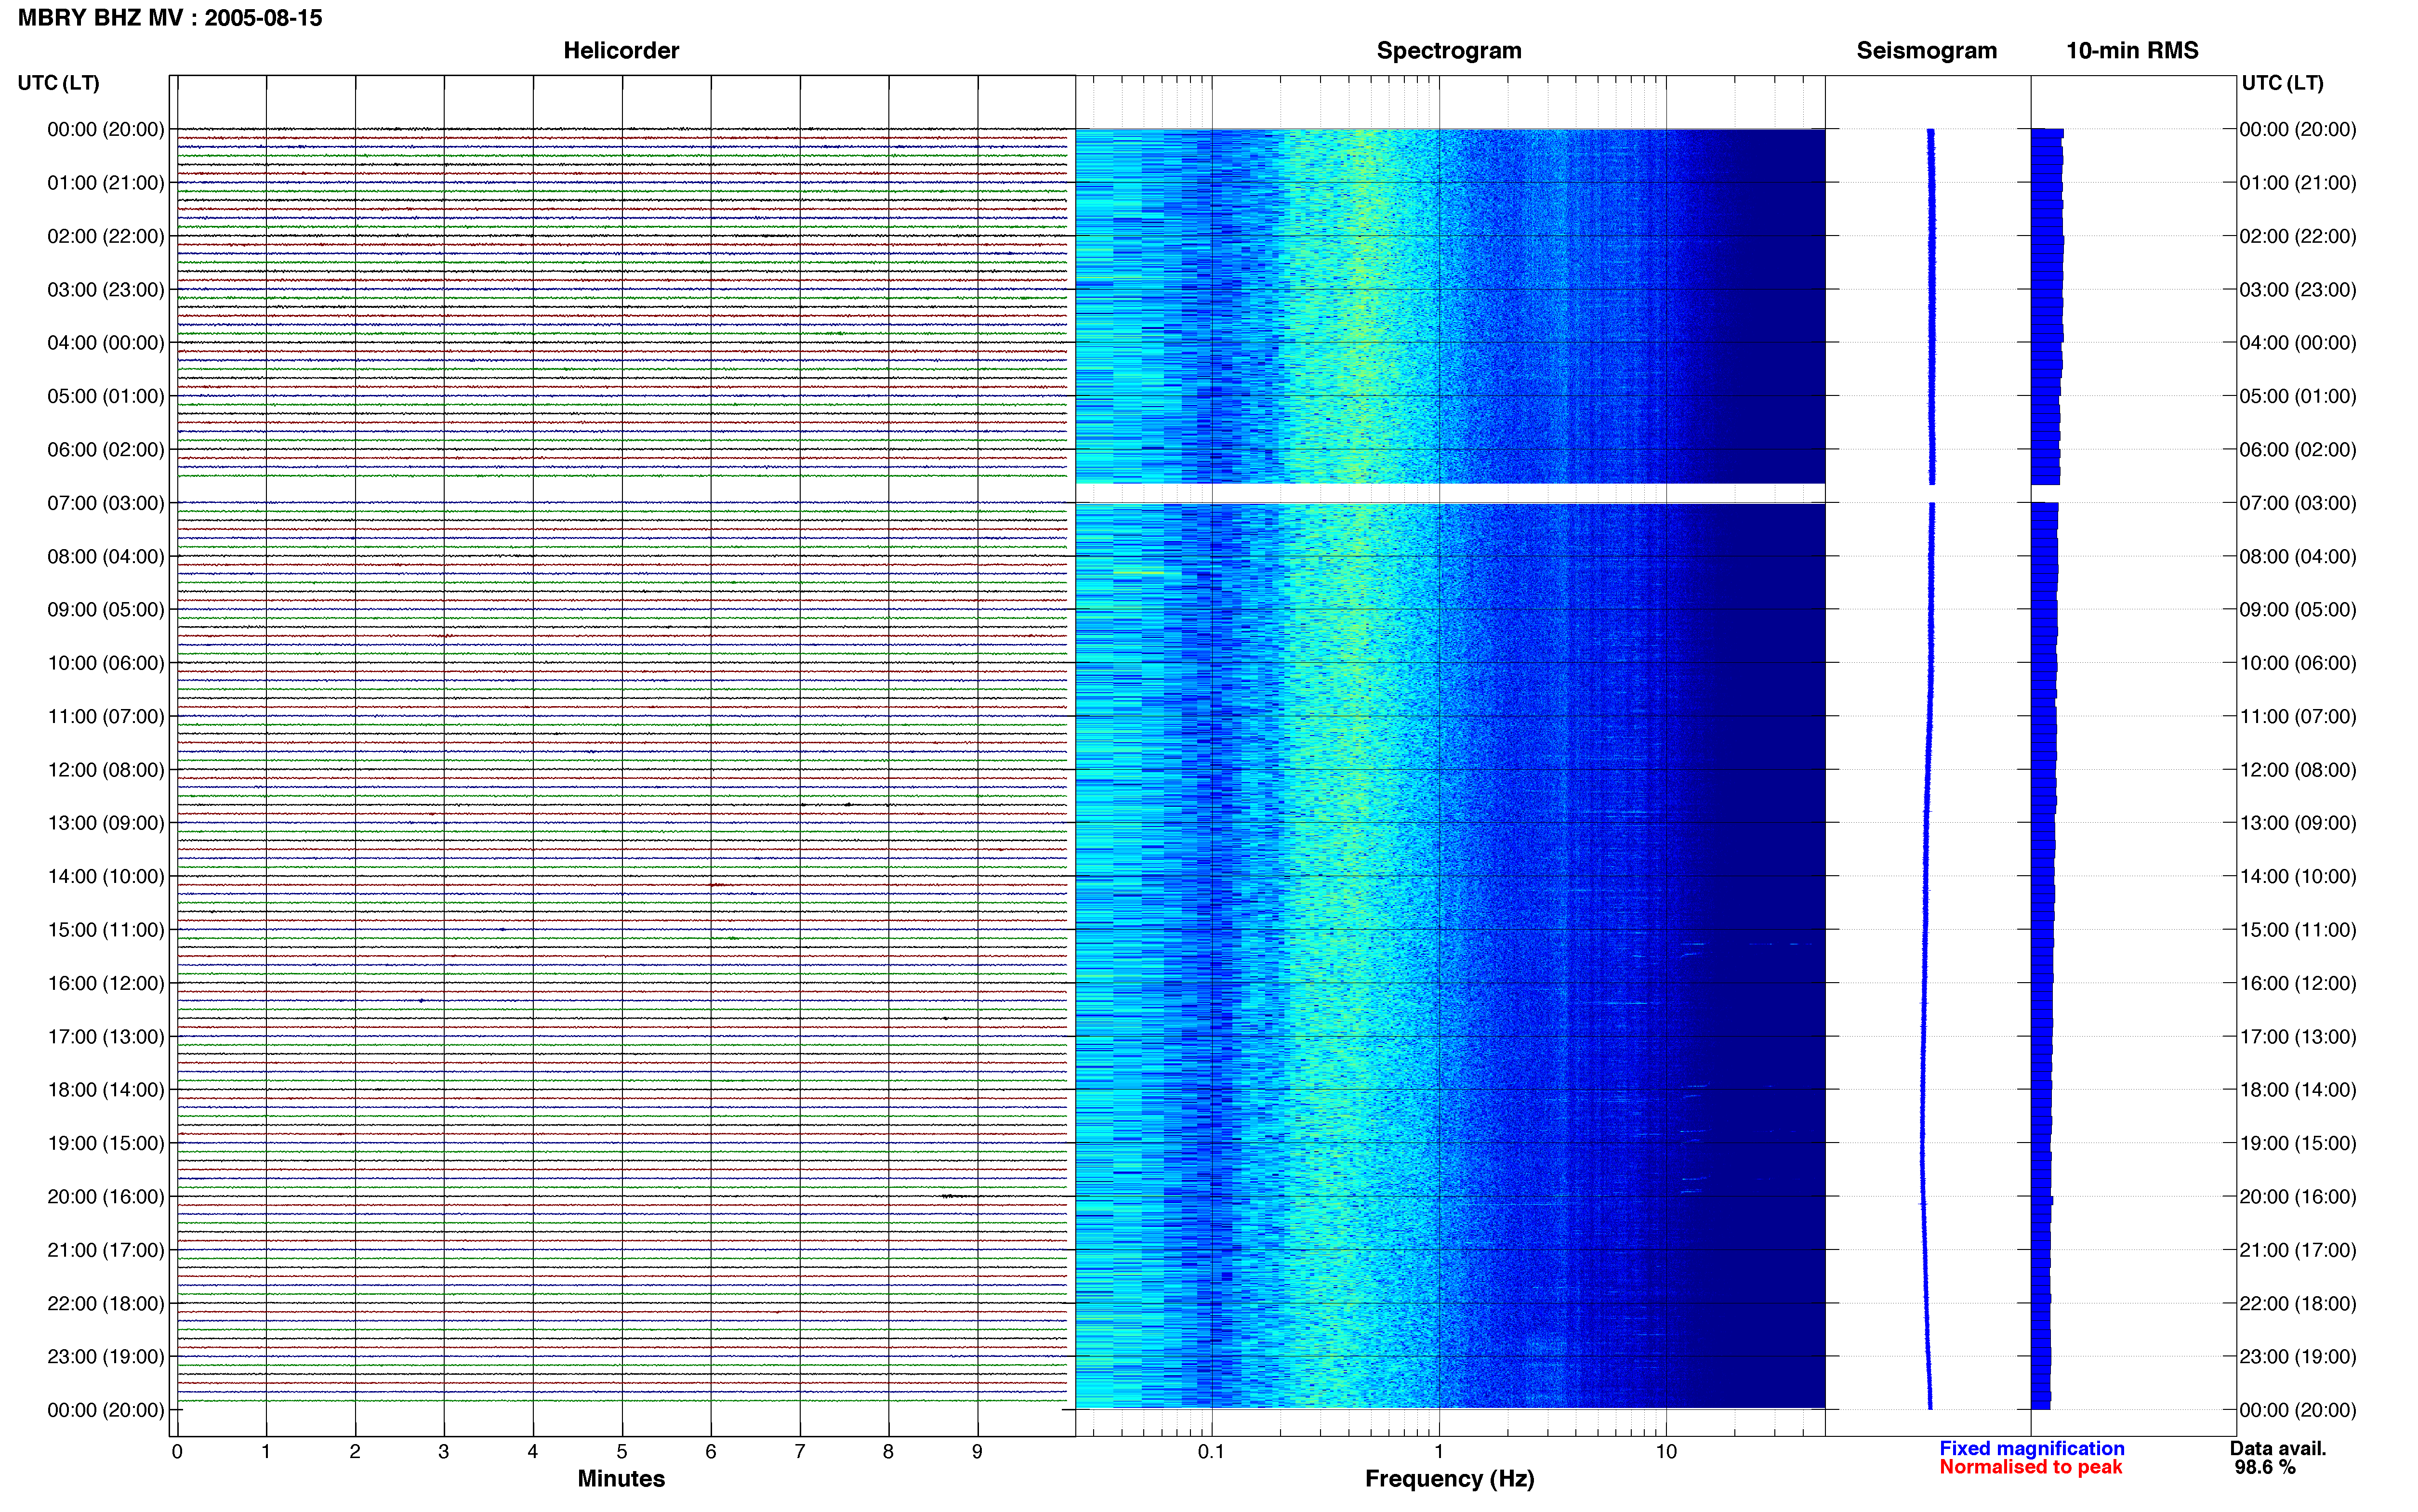Click the left-axis 11:00 (07:00) time label

(106, 717)
